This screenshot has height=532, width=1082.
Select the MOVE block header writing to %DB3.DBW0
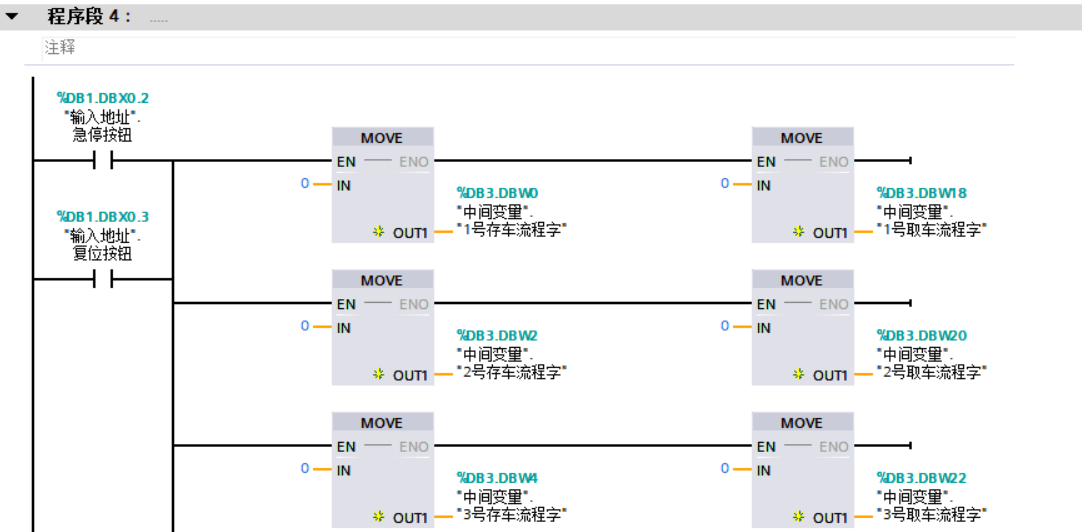382,138
